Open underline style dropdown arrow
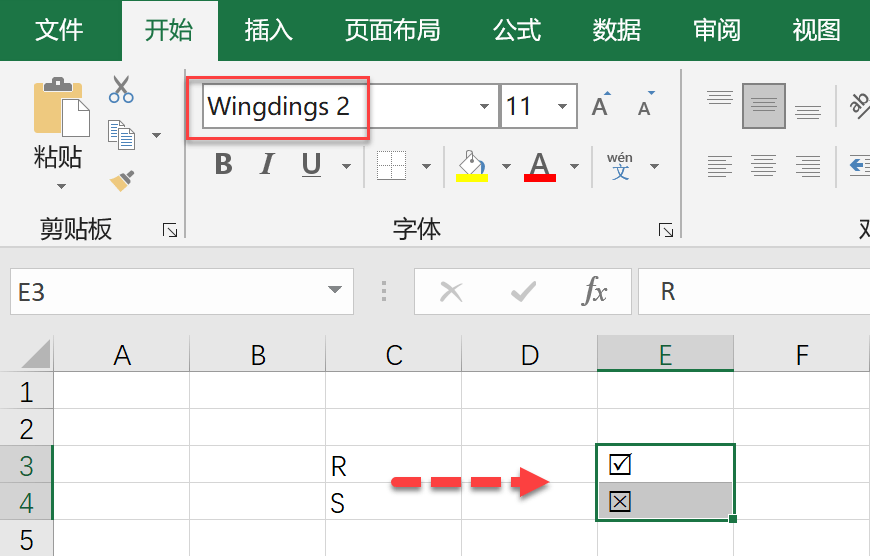The width and height of the screenshot is (870, 556). (347, 166)
